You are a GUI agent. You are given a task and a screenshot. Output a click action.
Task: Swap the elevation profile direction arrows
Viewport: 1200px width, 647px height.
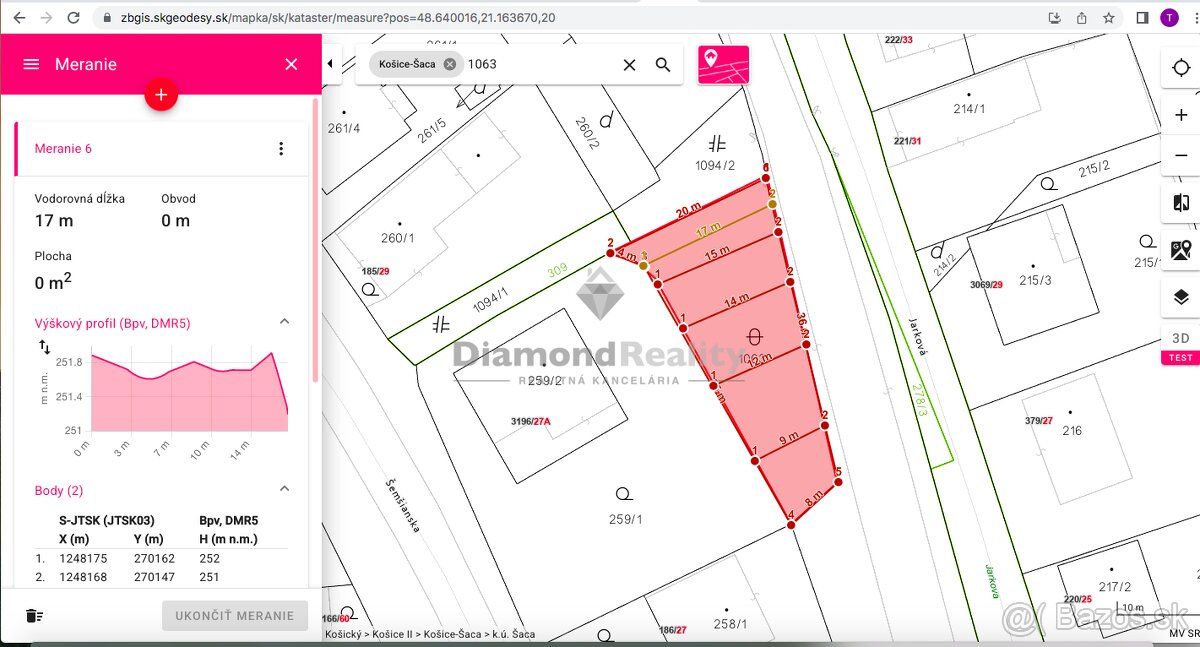[44, 347]
